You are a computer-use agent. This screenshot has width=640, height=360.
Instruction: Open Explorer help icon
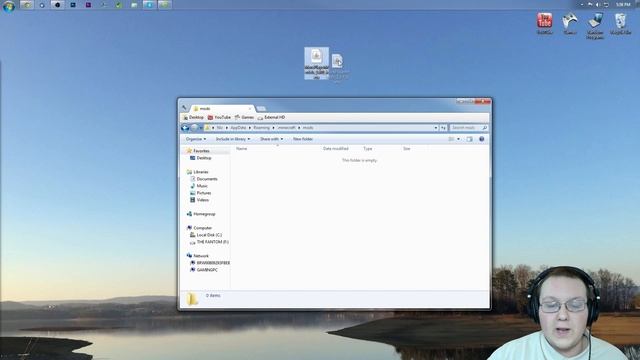coord(482,139)
